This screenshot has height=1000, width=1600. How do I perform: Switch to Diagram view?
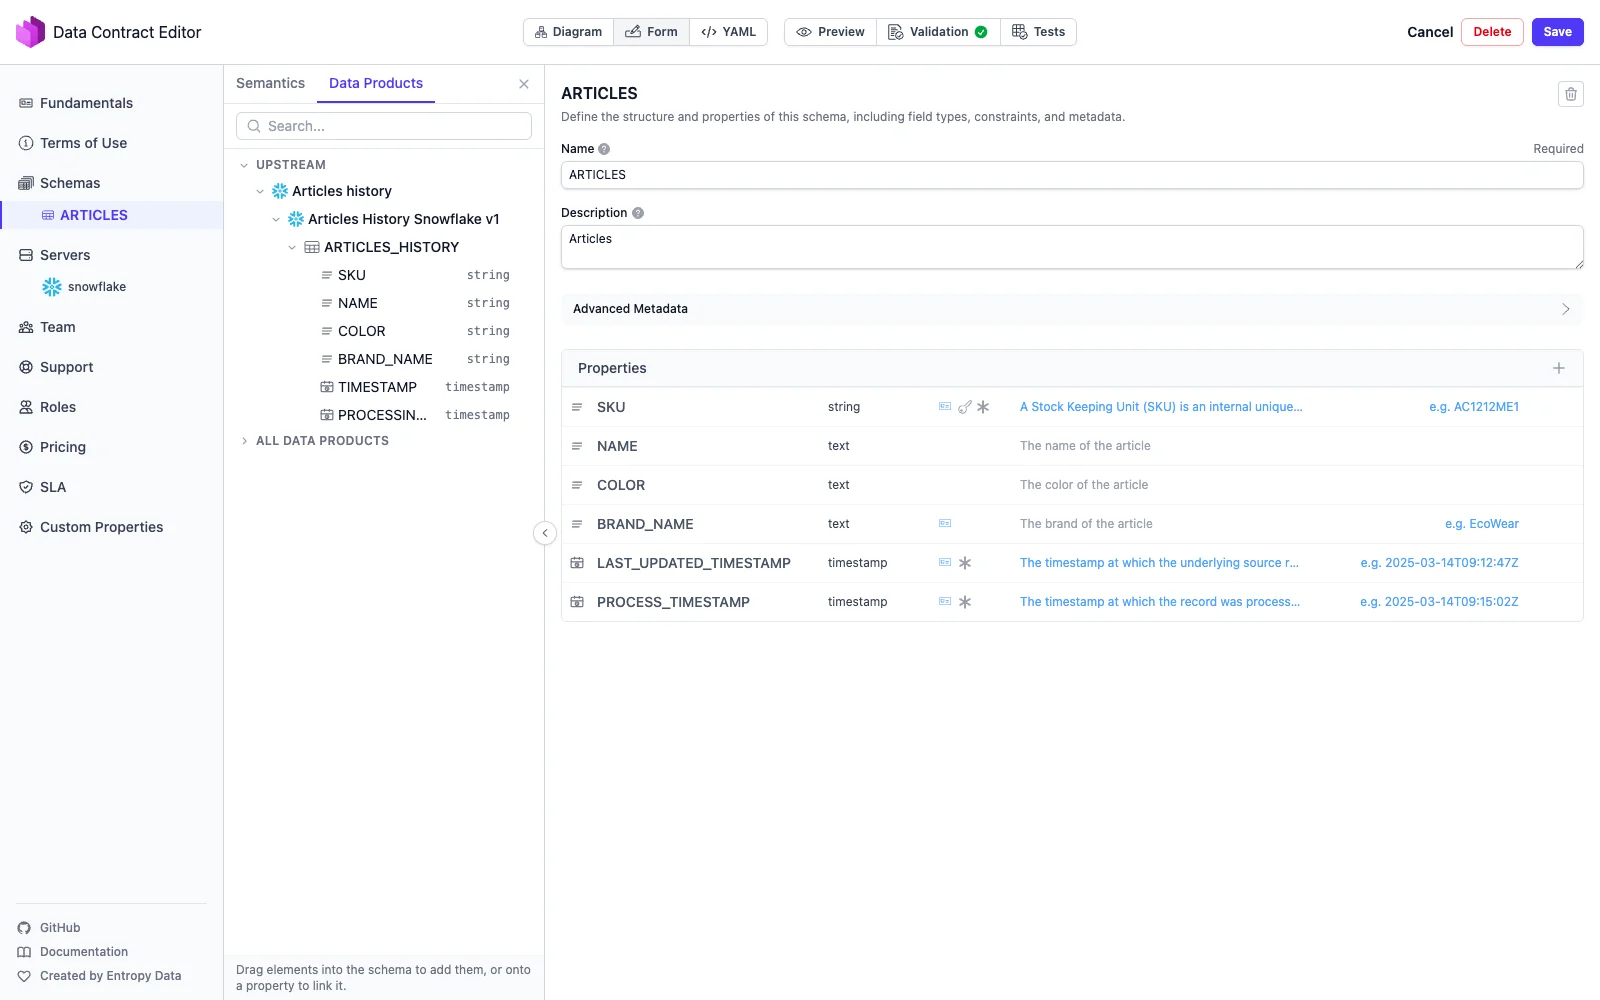568,32
